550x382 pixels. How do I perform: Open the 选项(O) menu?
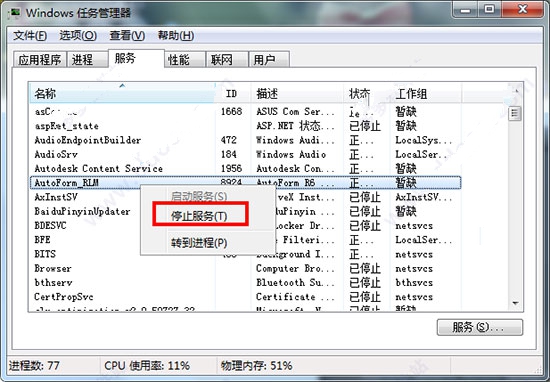coord(78,35)
